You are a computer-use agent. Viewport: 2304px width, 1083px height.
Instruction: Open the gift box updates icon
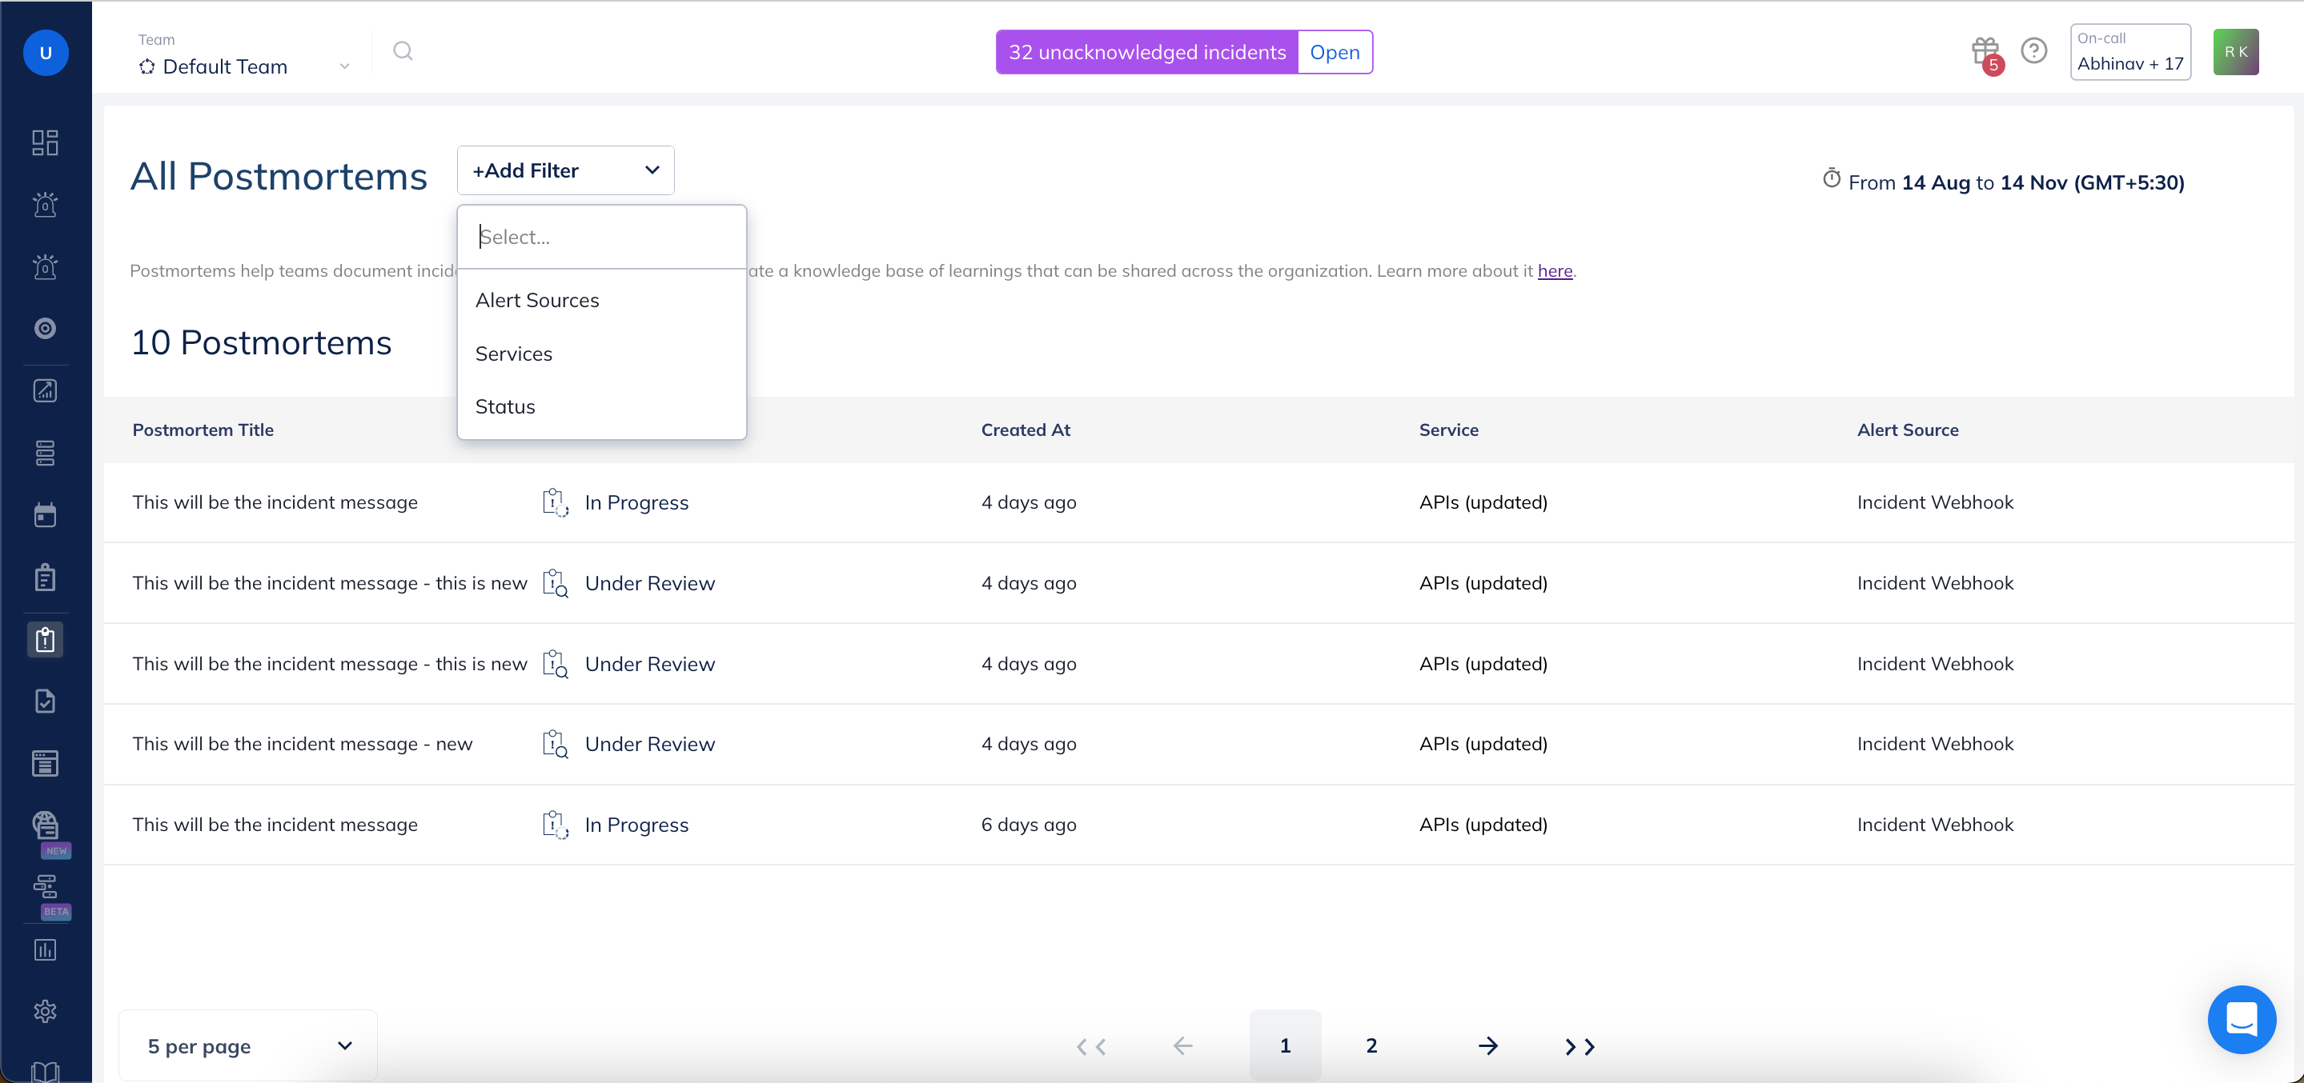(x=1986, y=52)
